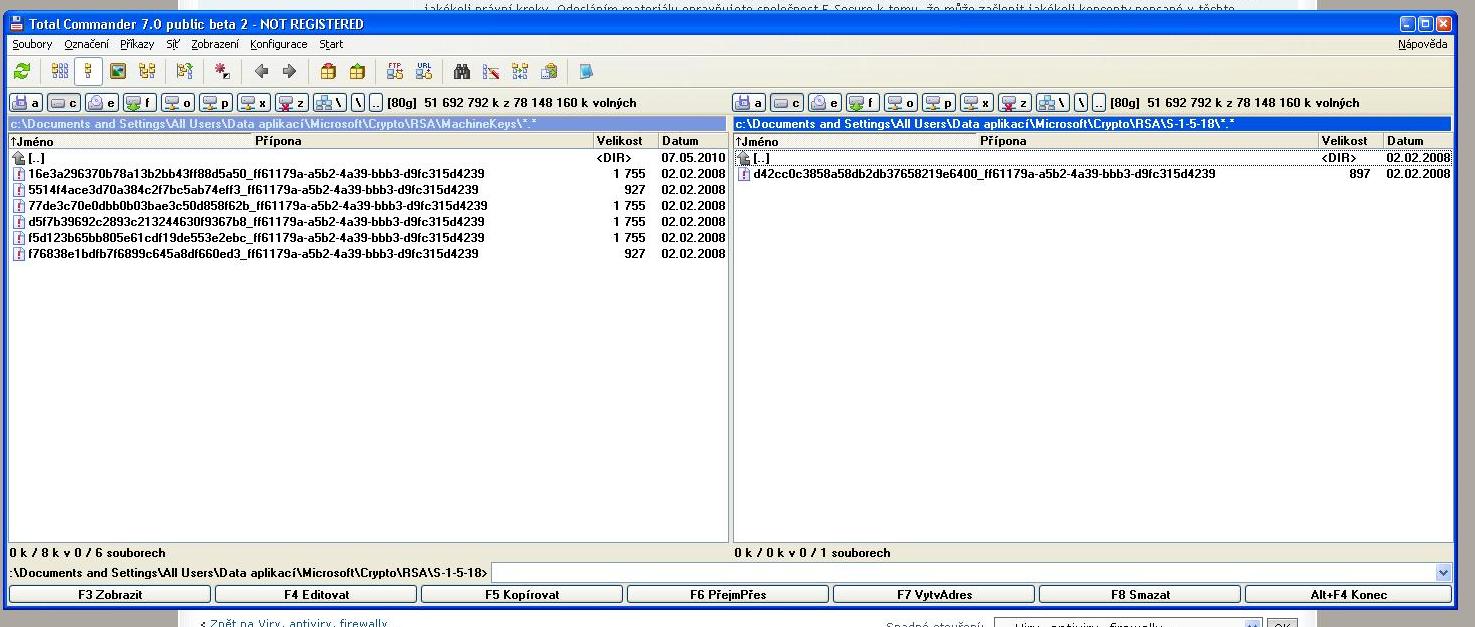Open the FTP connect icon
Image resolution: width=1475 pixels, height=627 pixels.
coord(395,71)
